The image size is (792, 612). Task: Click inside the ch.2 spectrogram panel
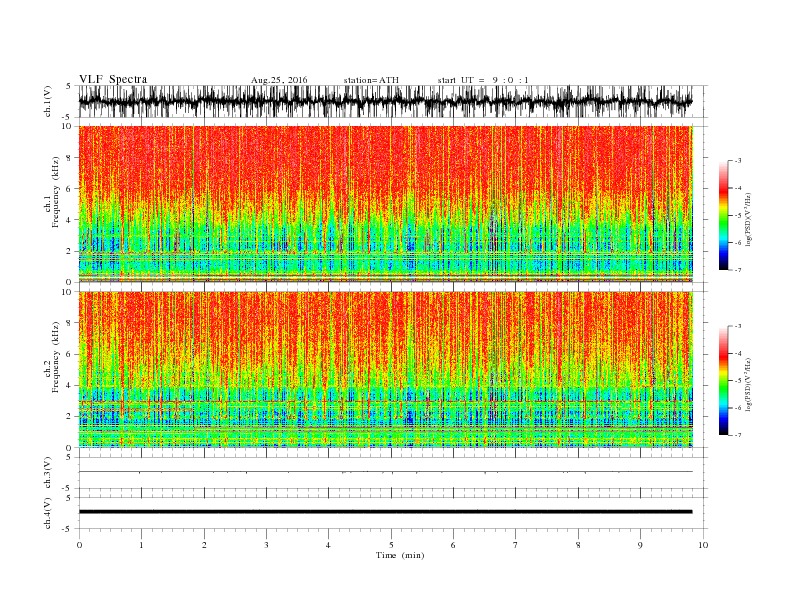pos(386,370)
